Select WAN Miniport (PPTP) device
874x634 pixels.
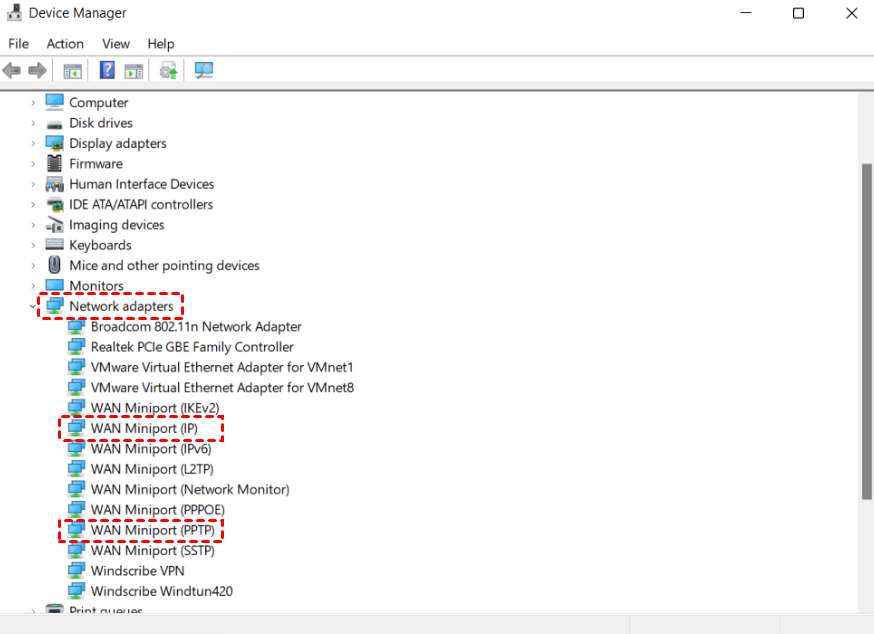click(153, 530)
